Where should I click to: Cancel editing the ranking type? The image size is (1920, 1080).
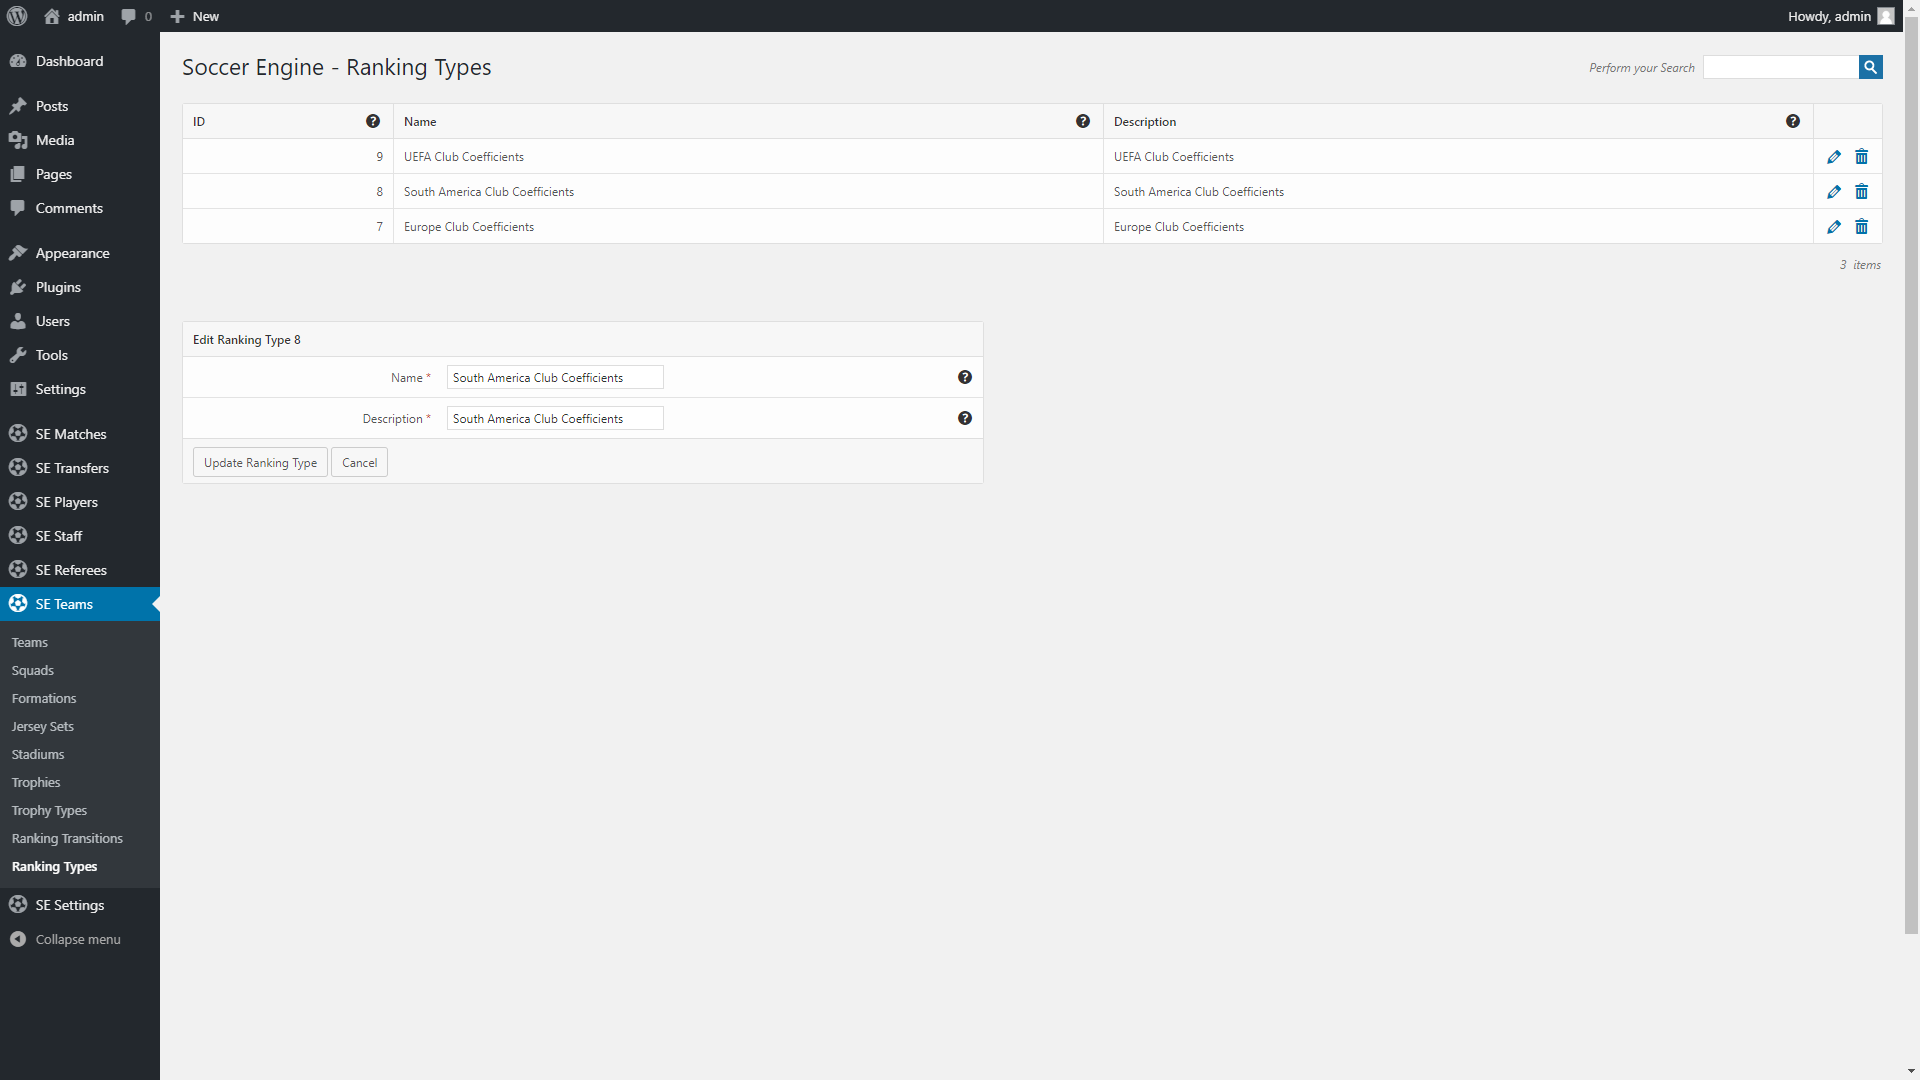click(359, 462)
